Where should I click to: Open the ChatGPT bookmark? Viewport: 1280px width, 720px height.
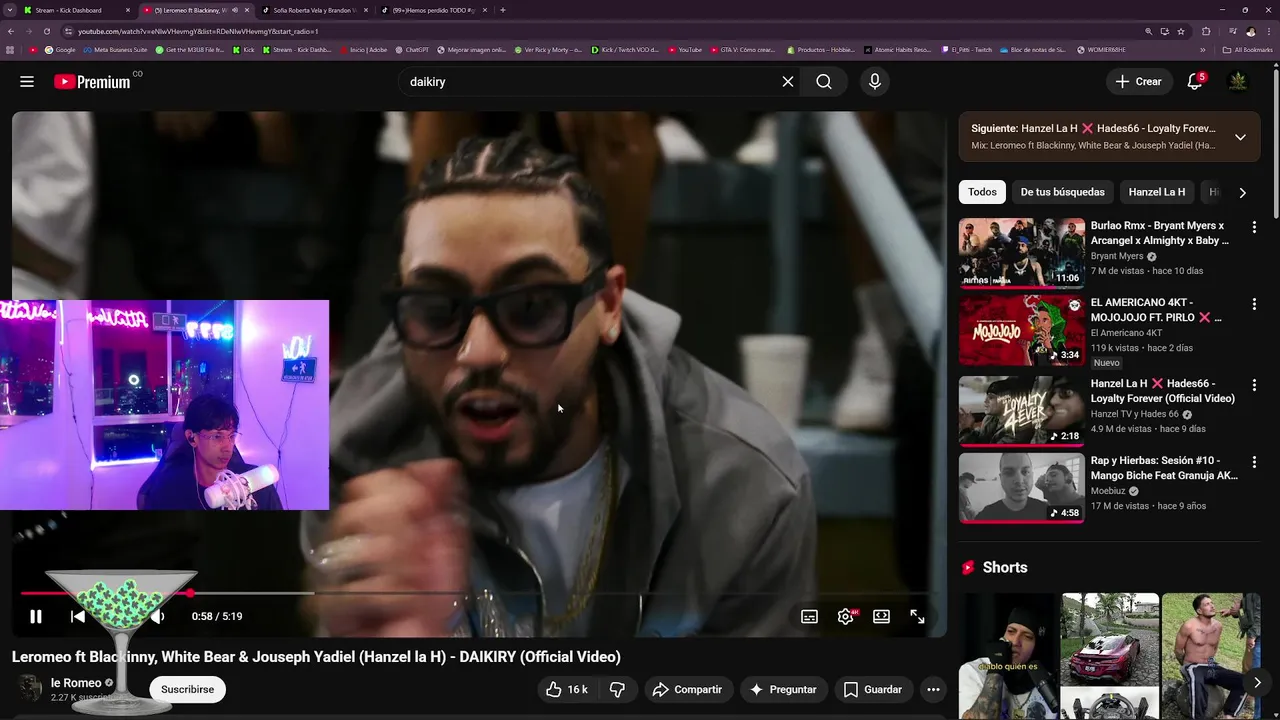pos(411,50)
